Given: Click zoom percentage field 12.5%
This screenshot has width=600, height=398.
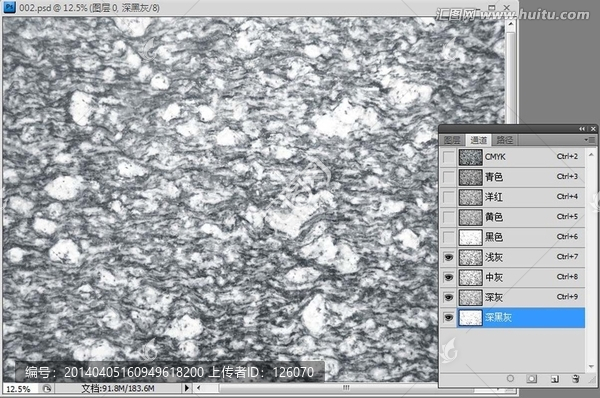Looking at the screenshot, I should click(18, 389).
